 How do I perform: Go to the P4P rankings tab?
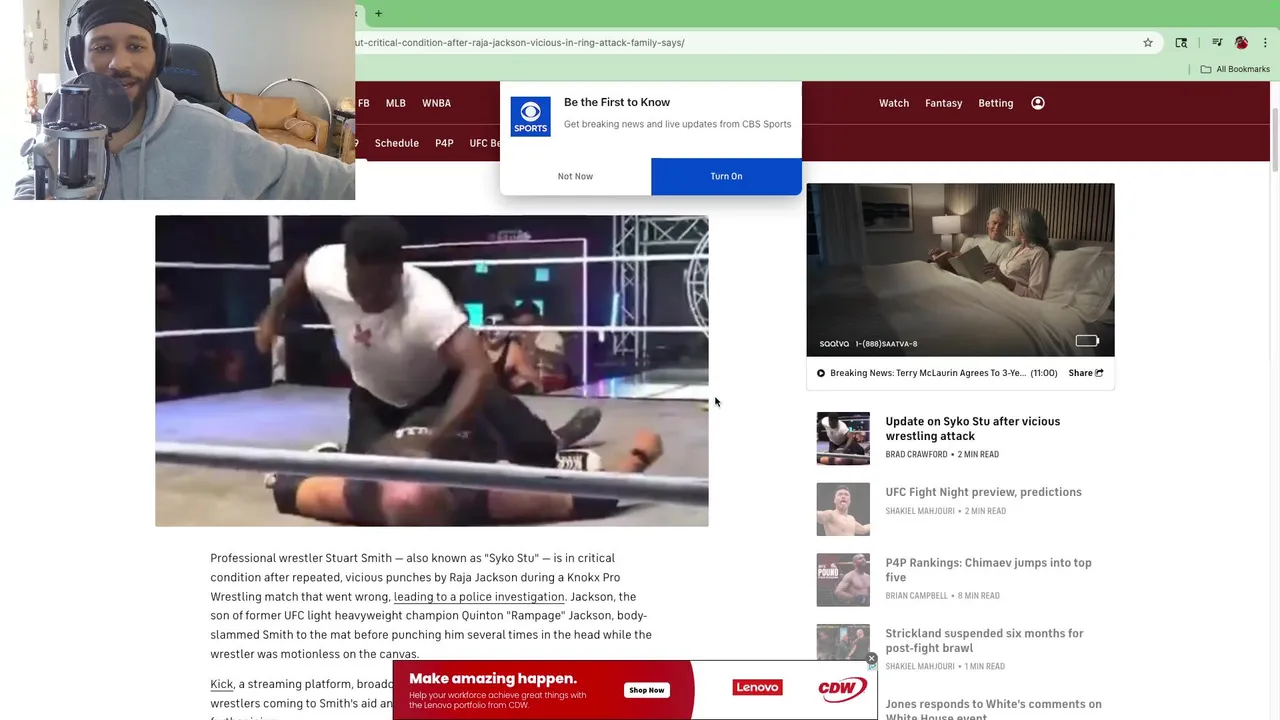tap(444, 143)
